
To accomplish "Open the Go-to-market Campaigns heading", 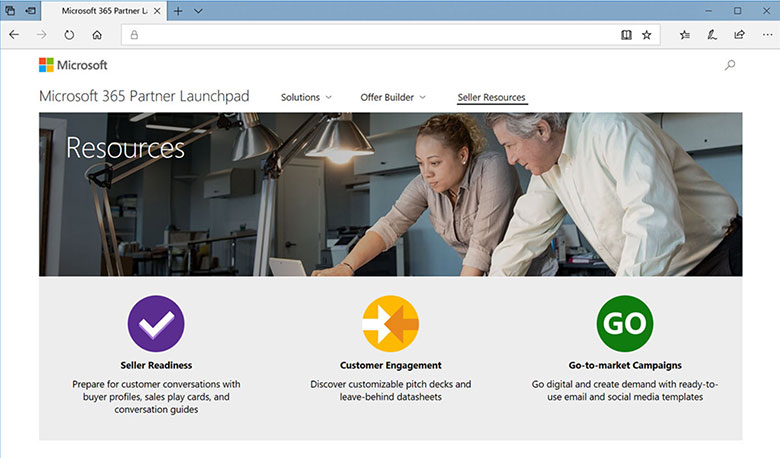I will 625,365.
